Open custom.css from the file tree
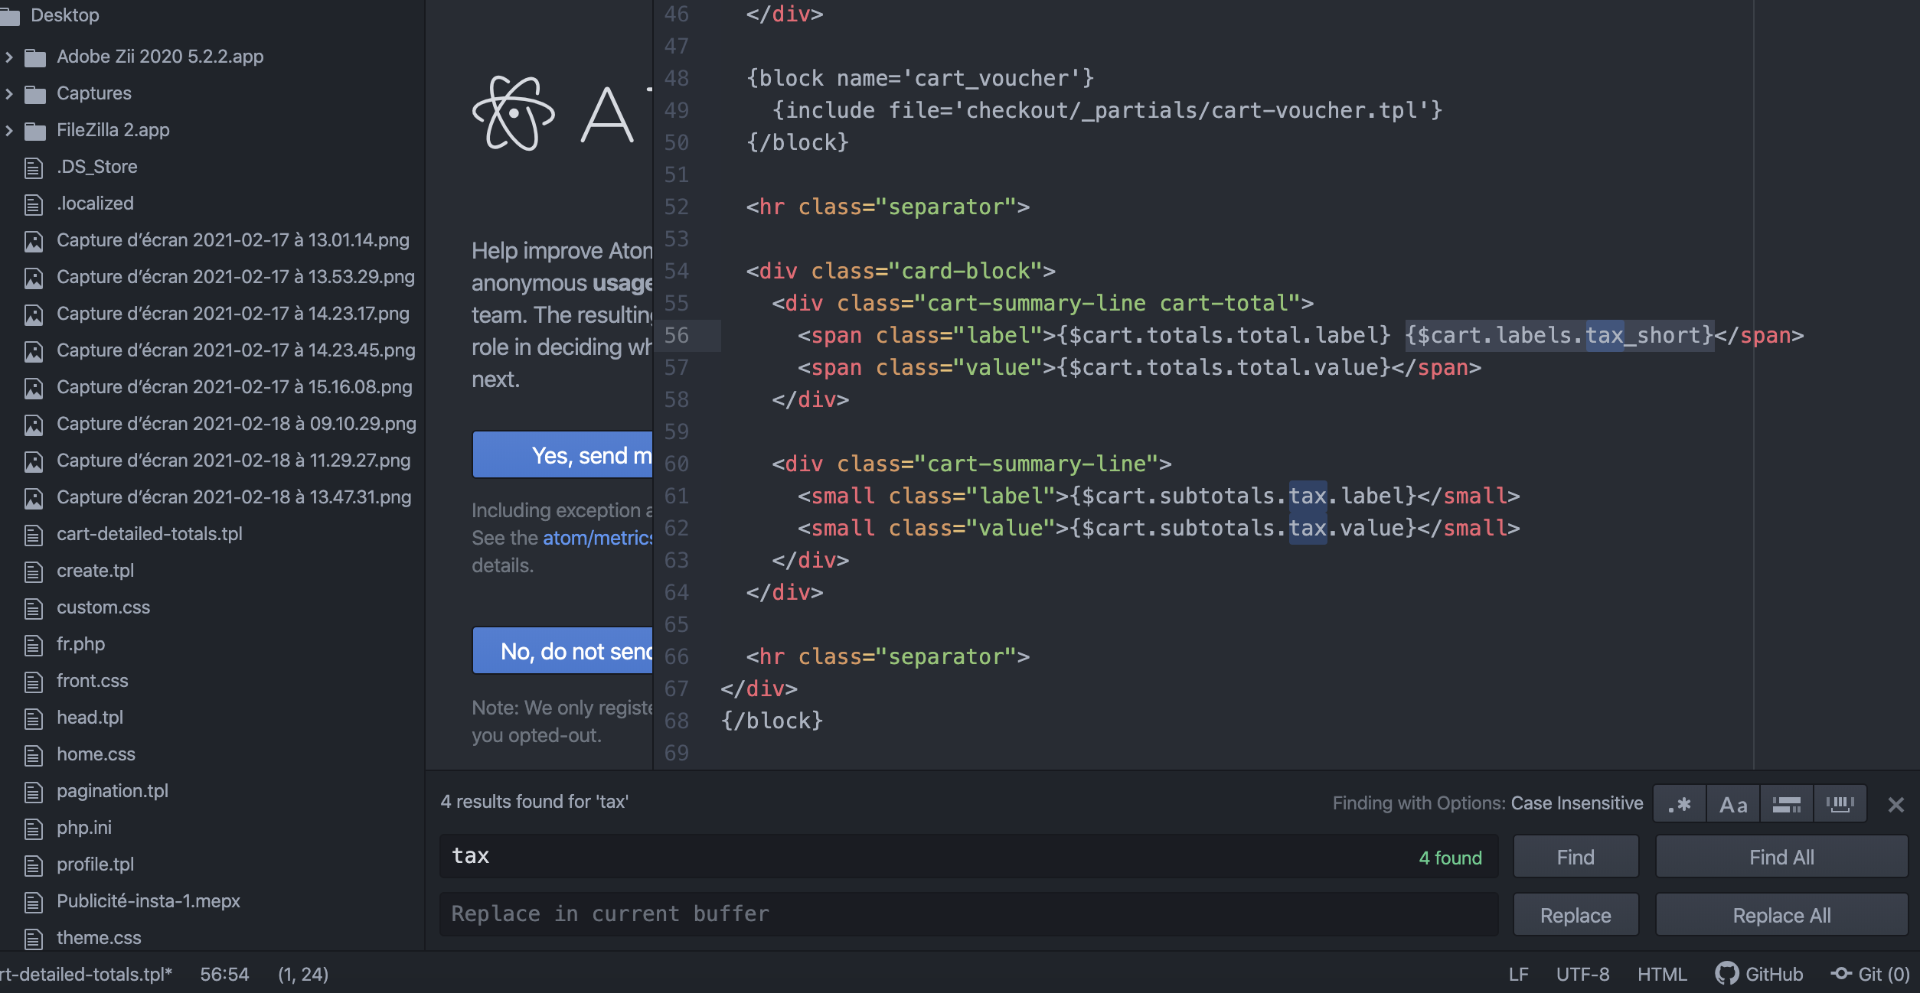The width and height of the screenshot is (1920, 993). pos(103,608)
